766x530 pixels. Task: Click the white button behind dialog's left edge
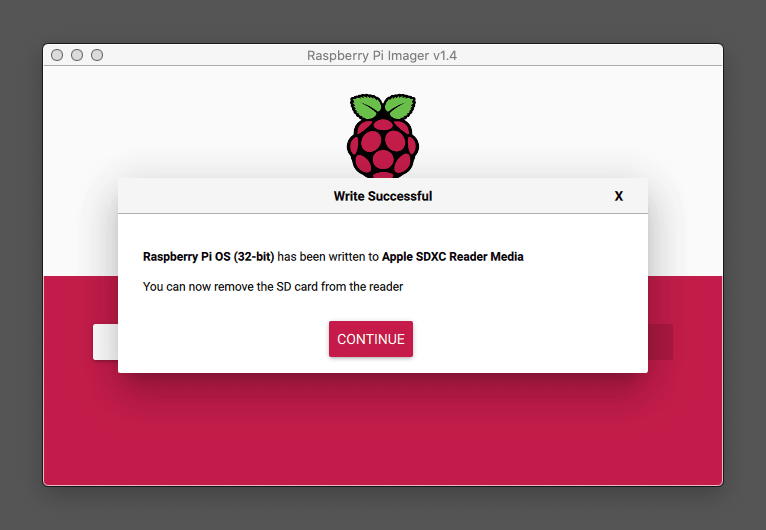(106, 342)
